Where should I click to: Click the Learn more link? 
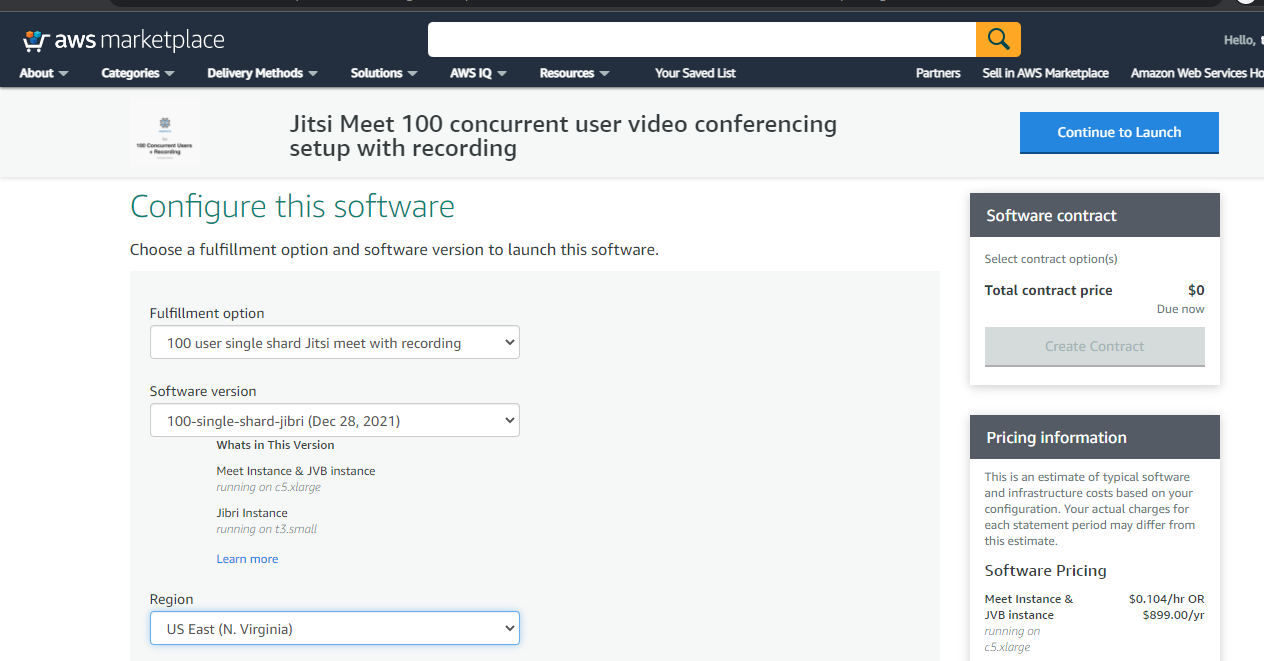coord(247,559)
